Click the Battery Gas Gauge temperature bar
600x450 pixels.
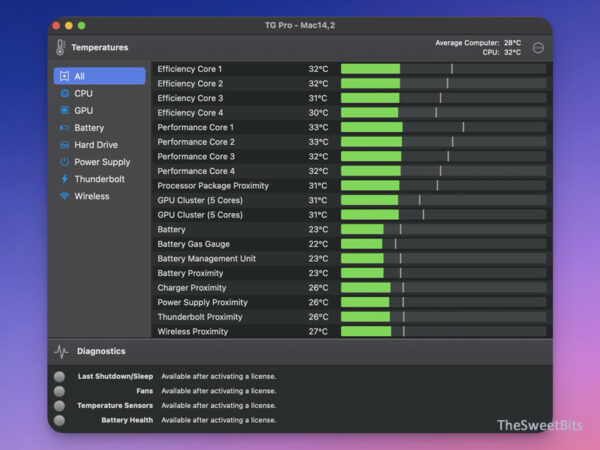click(x=443, y=244)
